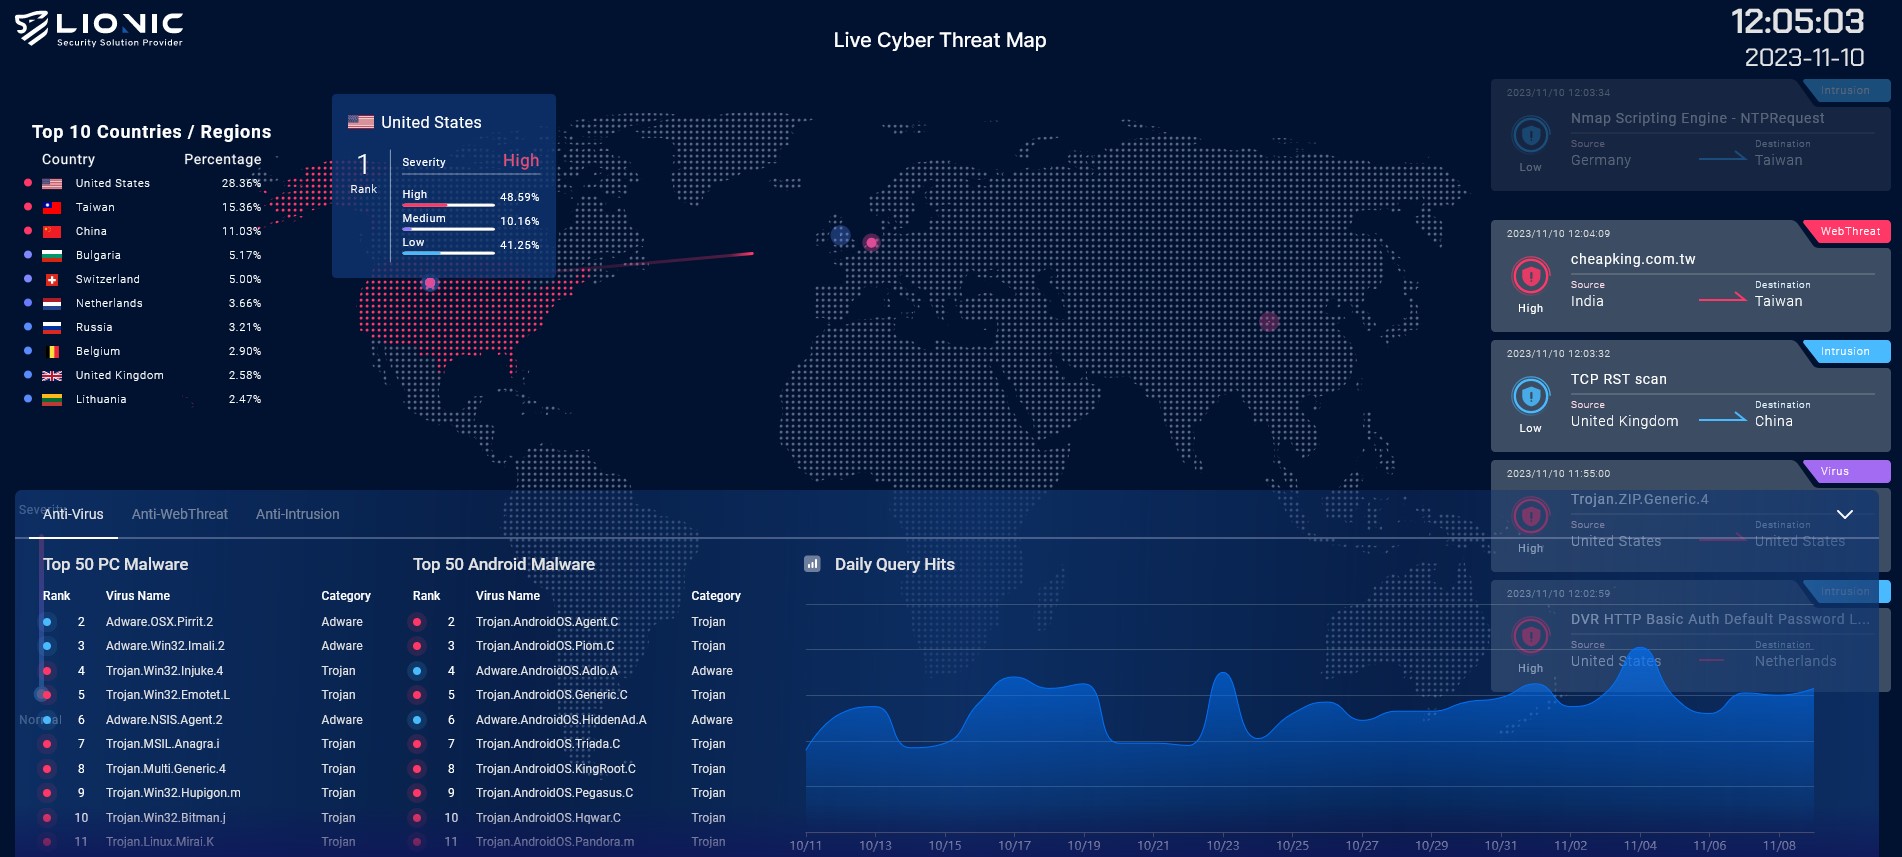
Task: Select the Trojan.Win32.Emotet.L malware row
Action: 167,695
